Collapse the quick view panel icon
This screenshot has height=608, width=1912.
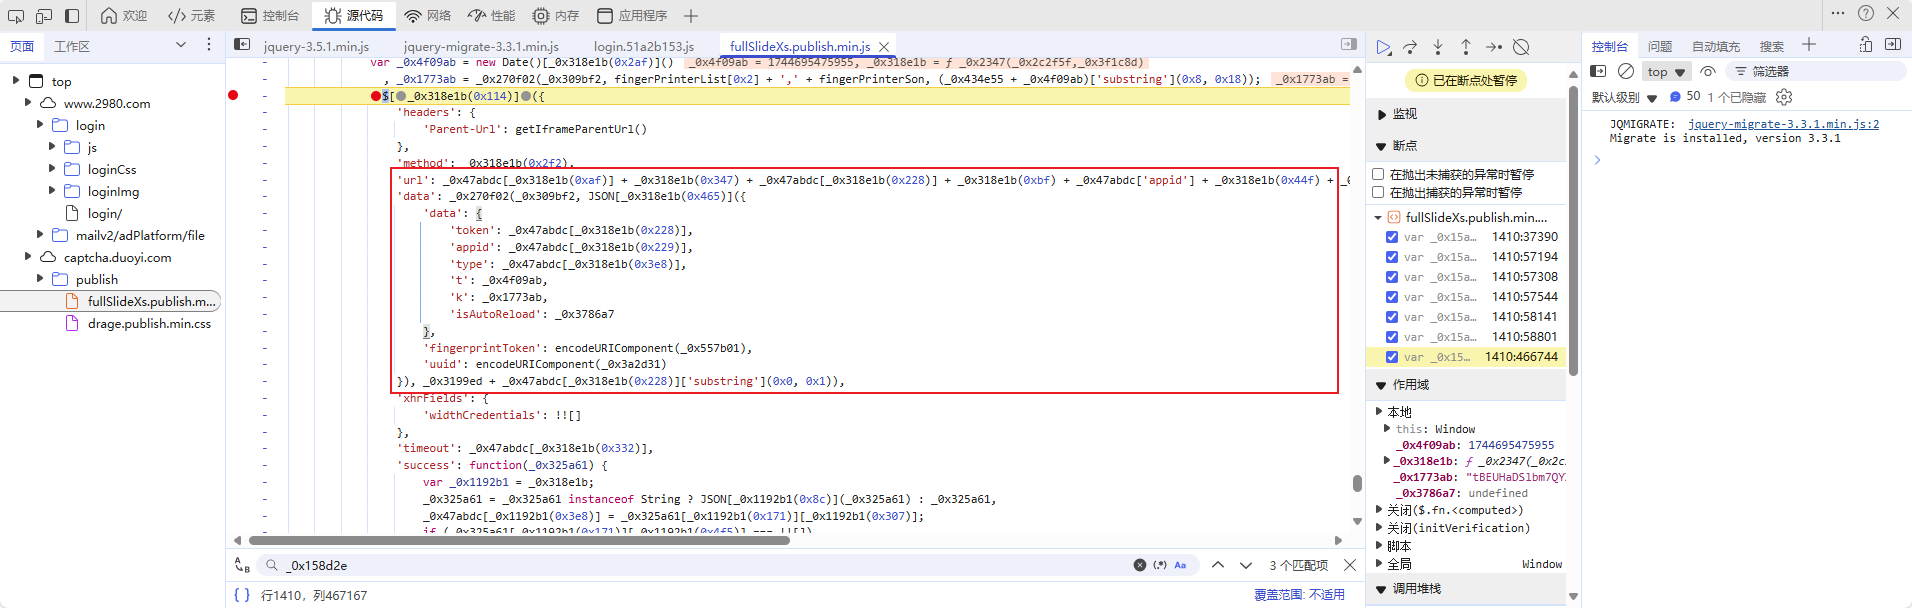click(1893, 45)
